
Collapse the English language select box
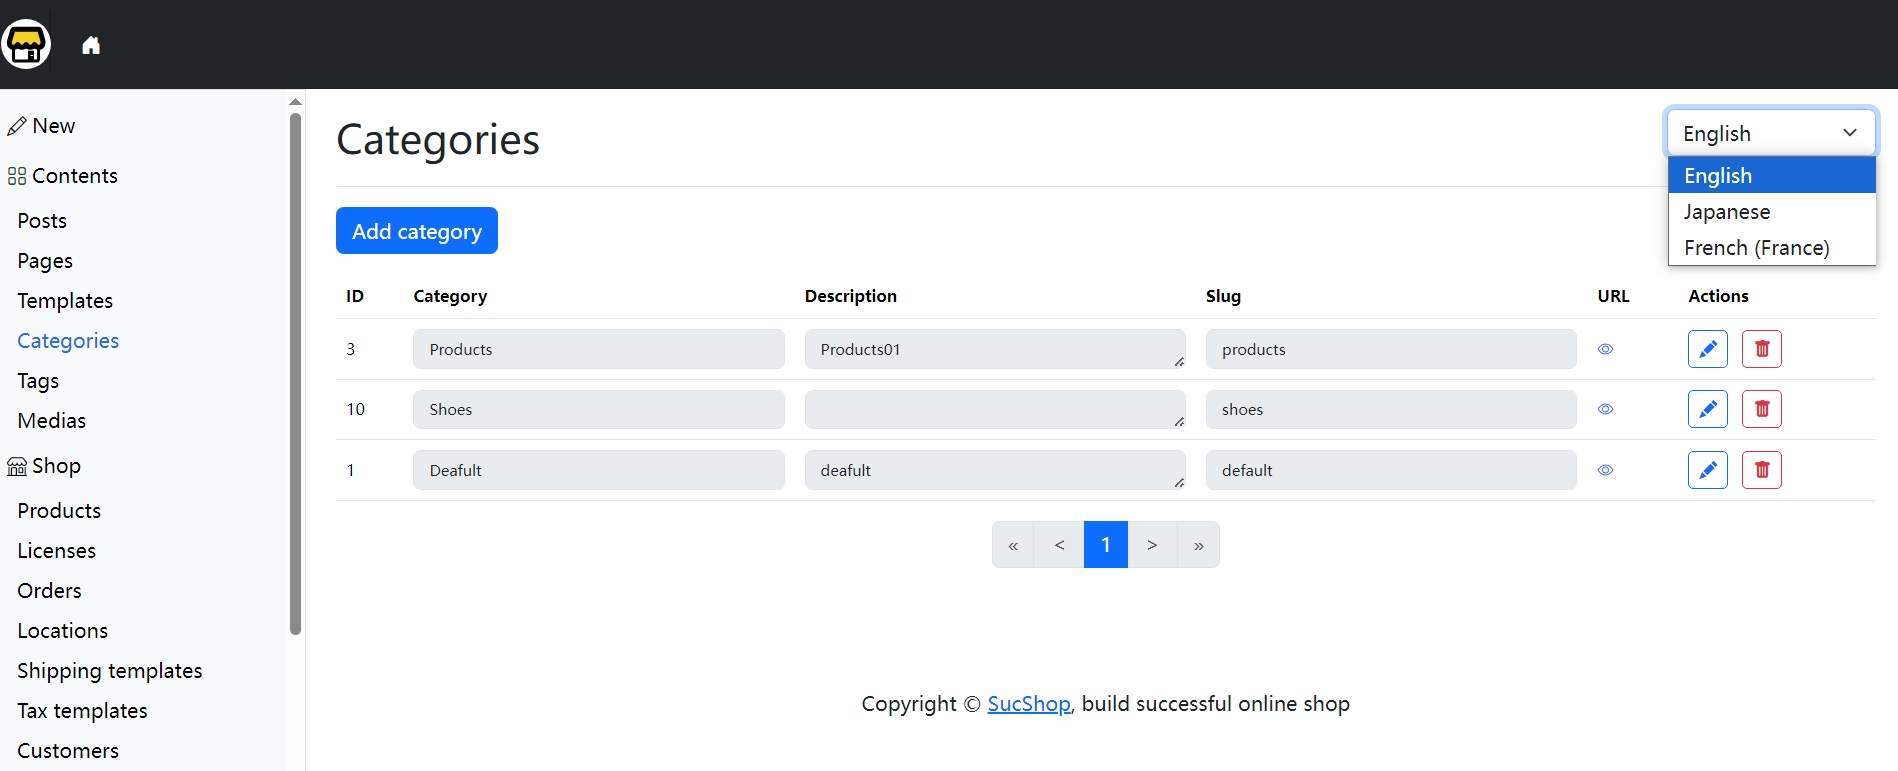click(1770, 133)
